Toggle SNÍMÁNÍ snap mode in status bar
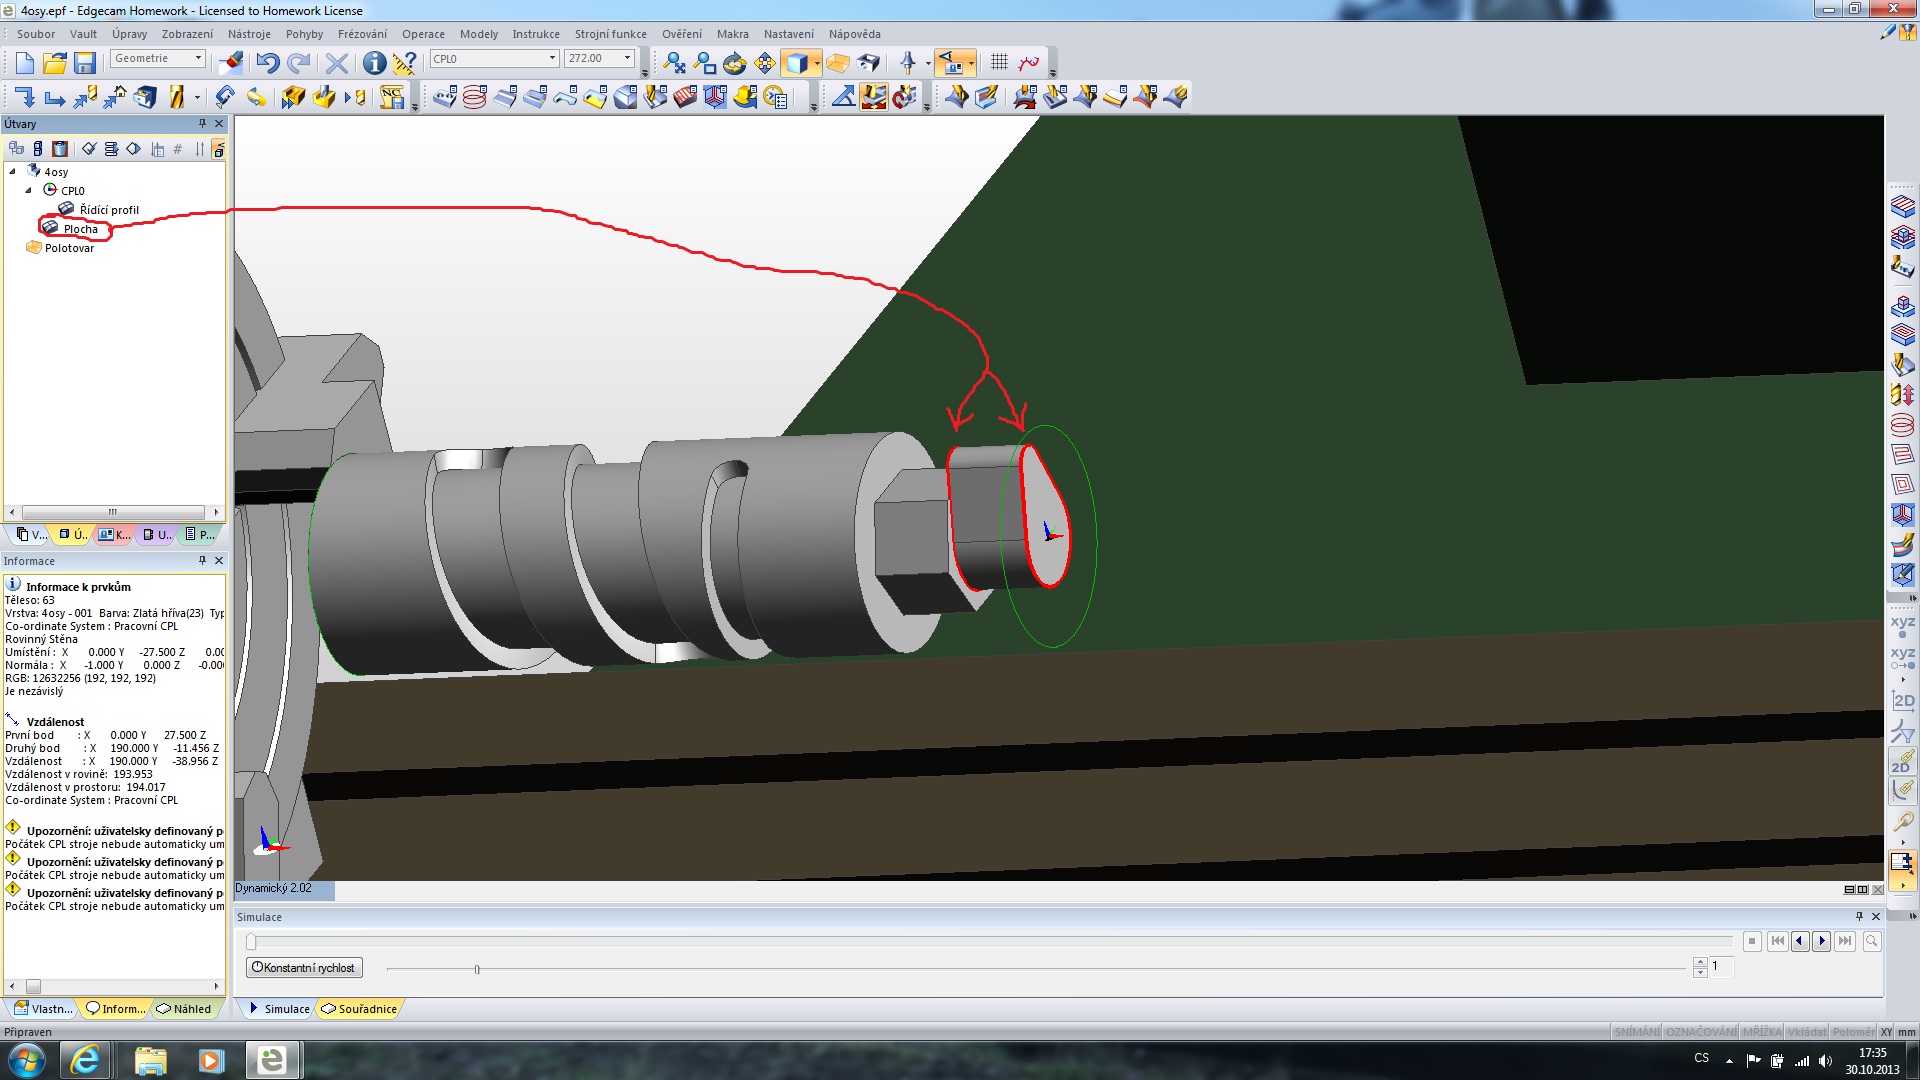Viewport: 1920px width, 1080px height. (x=1636, y=1032)
